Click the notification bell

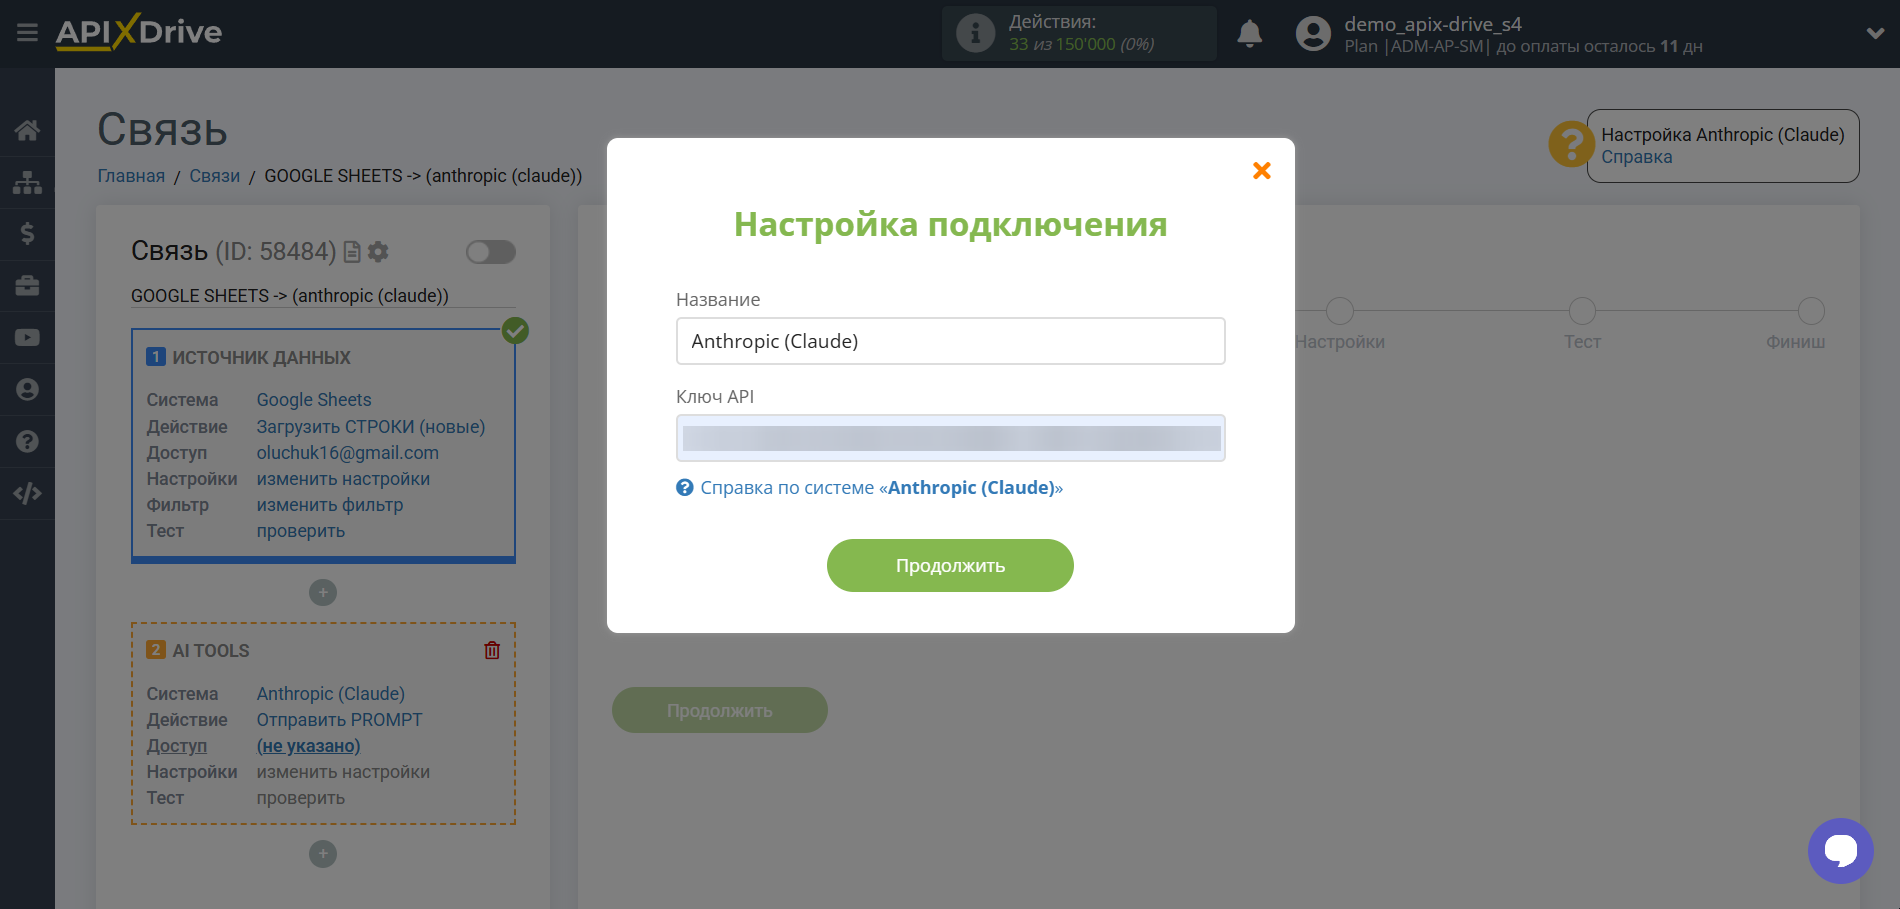(x=1250, y=33)
